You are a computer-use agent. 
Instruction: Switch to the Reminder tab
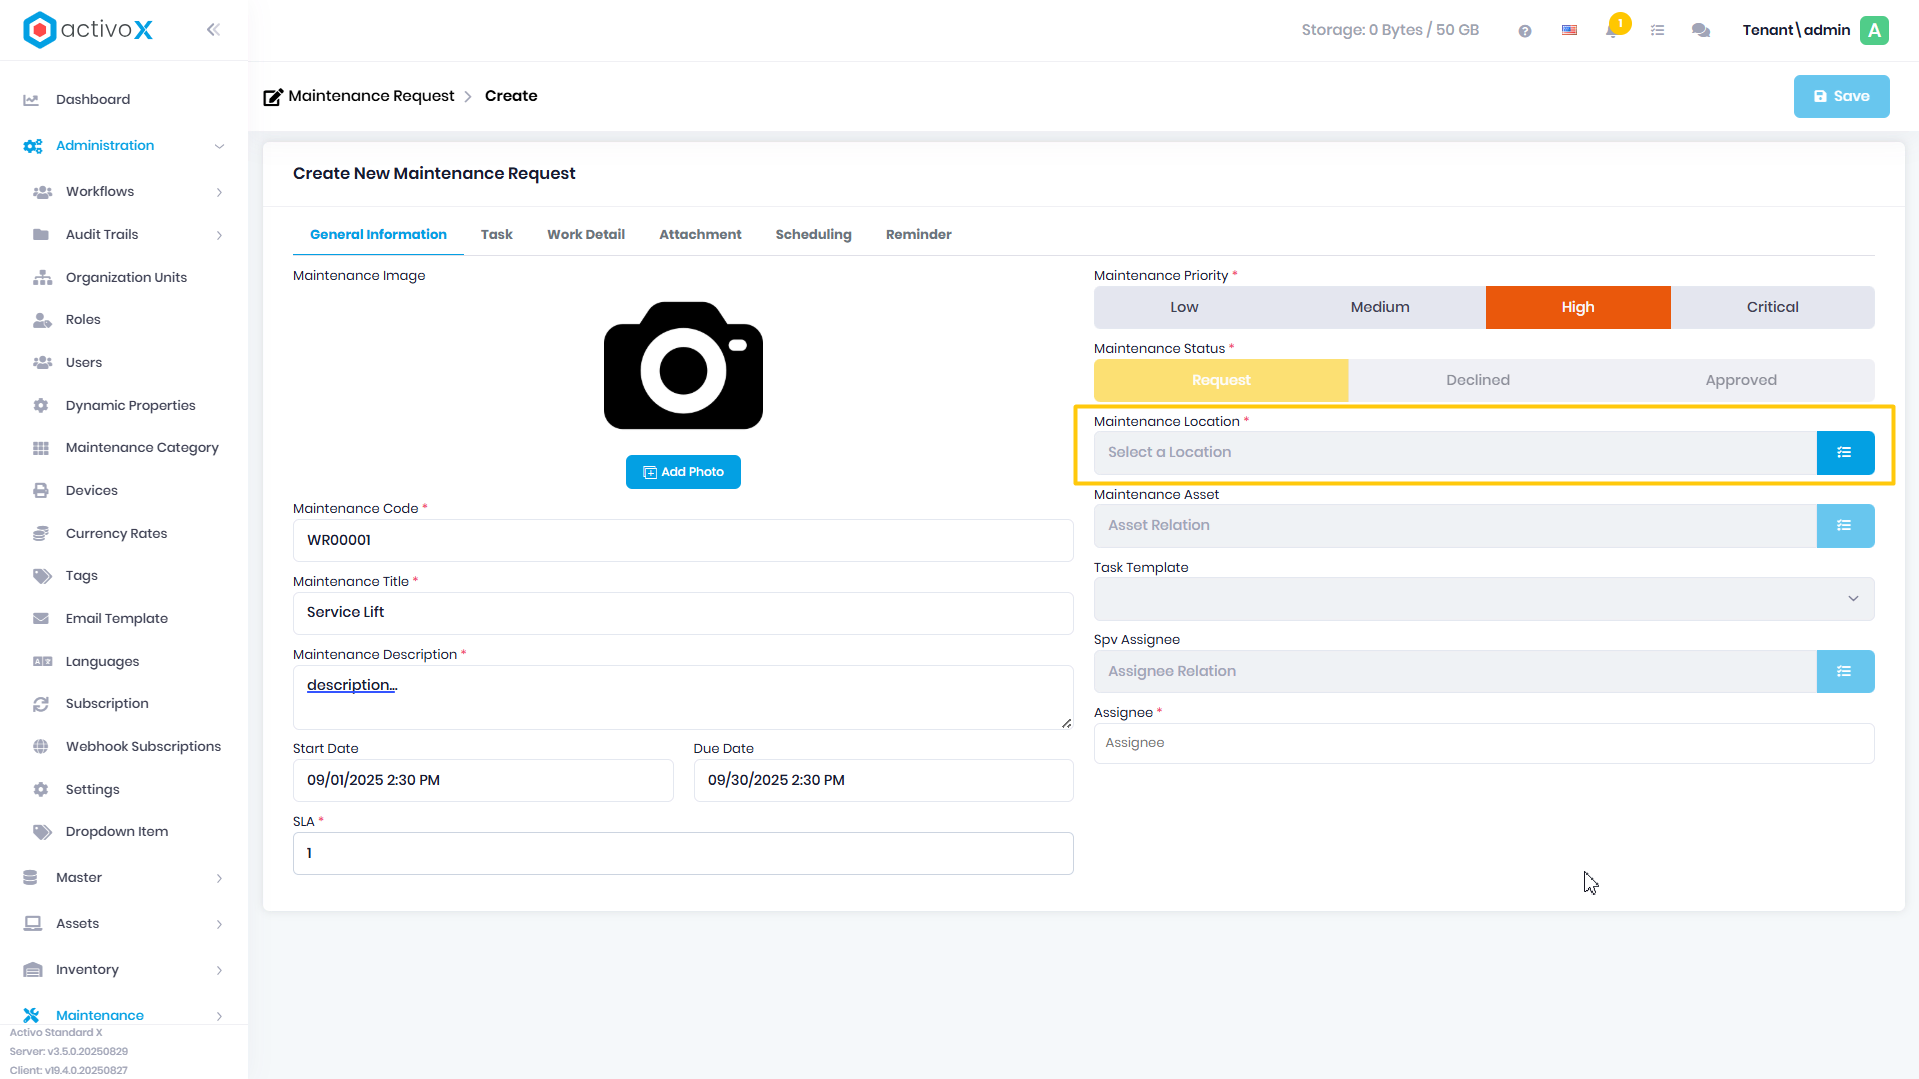coord(918,235)
